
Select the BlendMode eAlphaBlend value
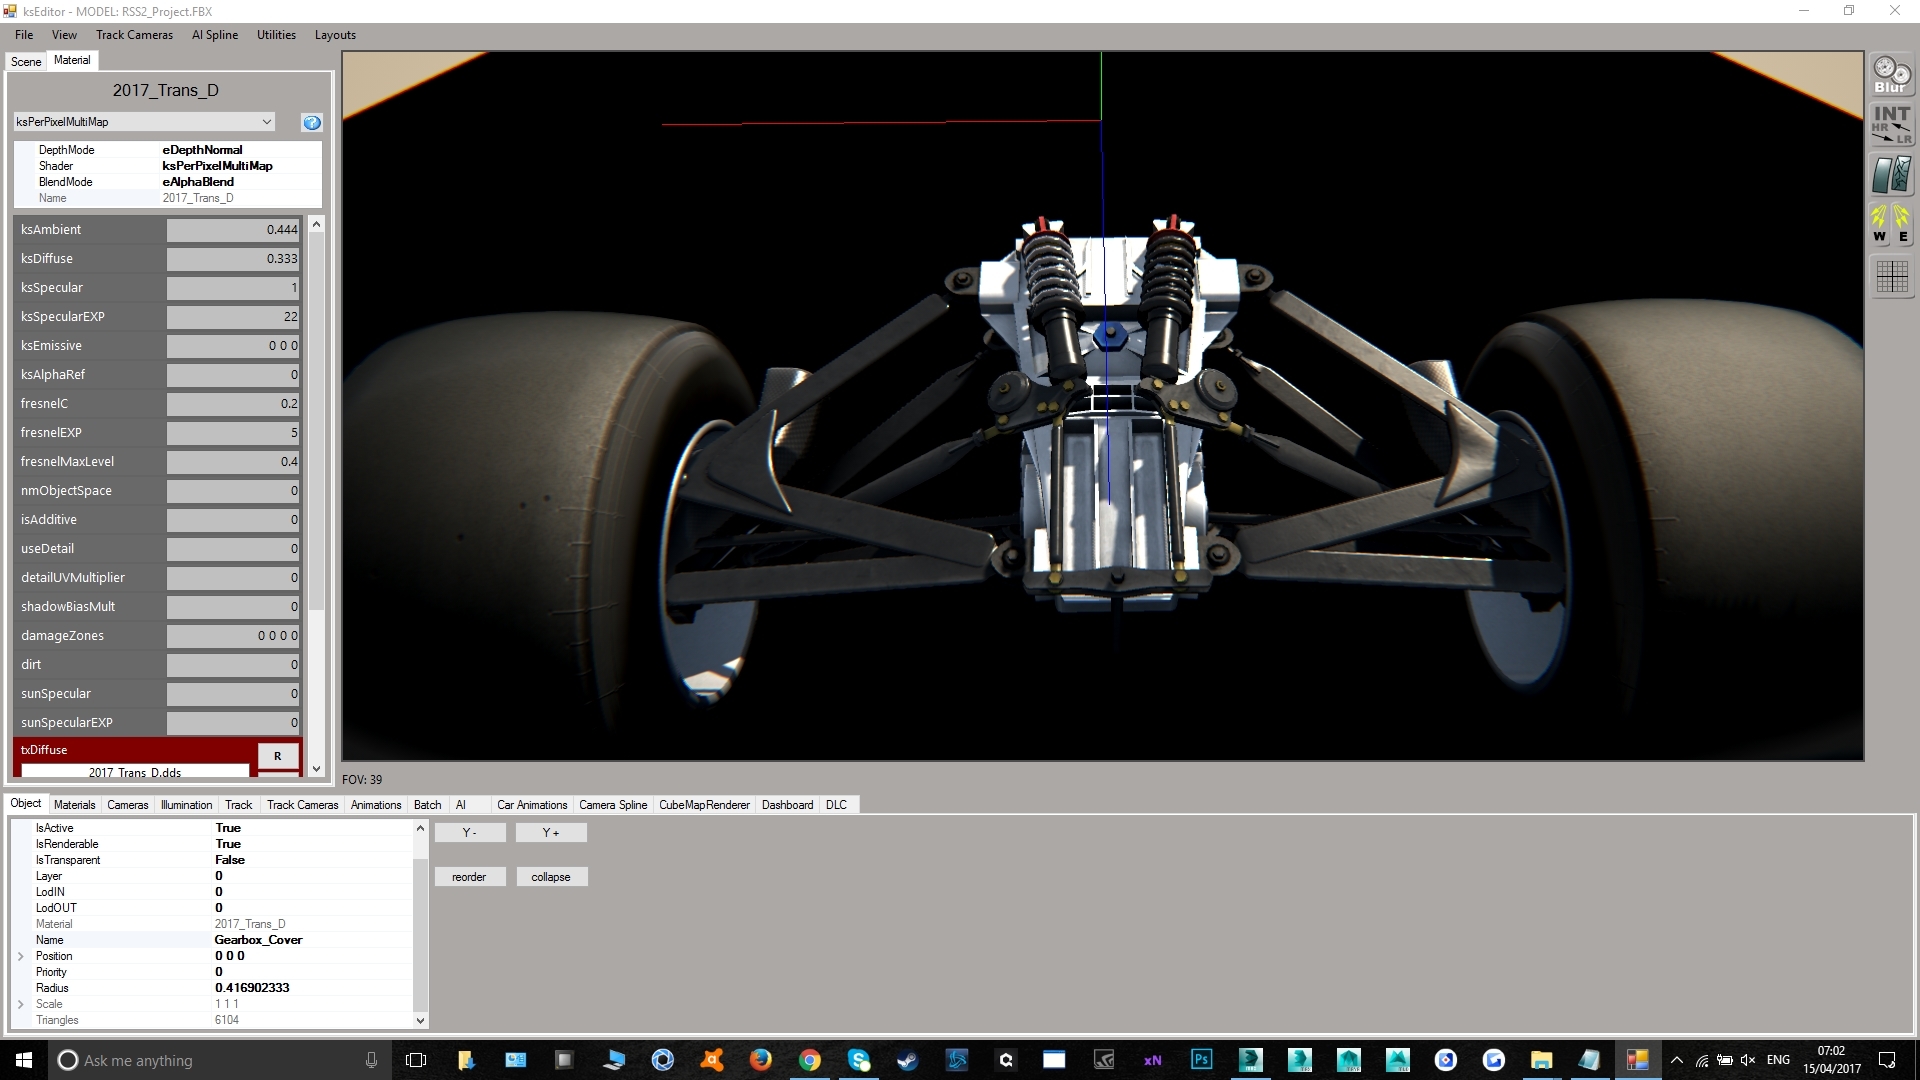tap(198, 182)
